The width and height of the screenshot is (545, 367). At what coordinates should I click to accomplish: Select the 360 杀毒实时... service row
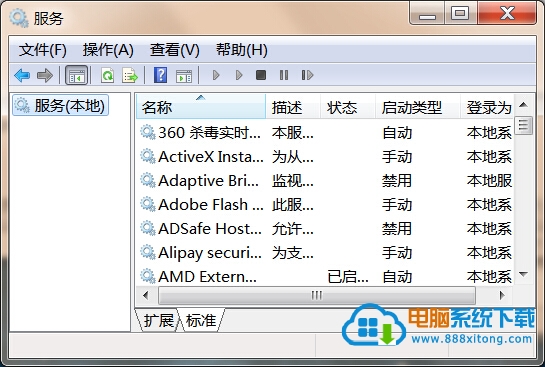click(x=325, y=132)
